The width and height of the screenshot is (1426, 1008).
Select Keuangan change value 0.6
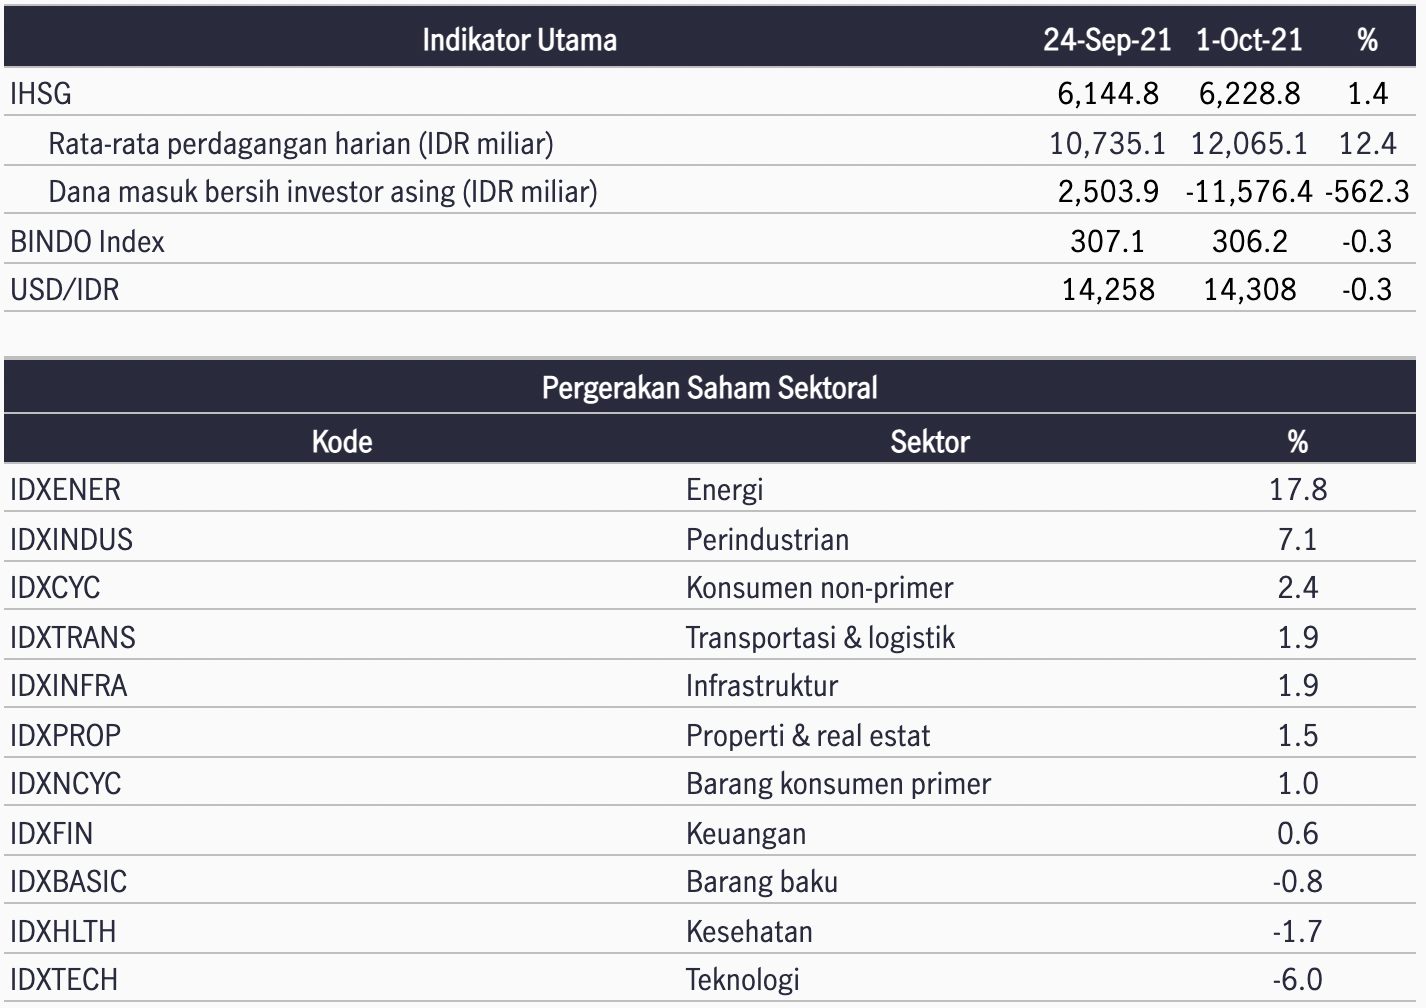pyautogui.click(x=1298, y=834)
